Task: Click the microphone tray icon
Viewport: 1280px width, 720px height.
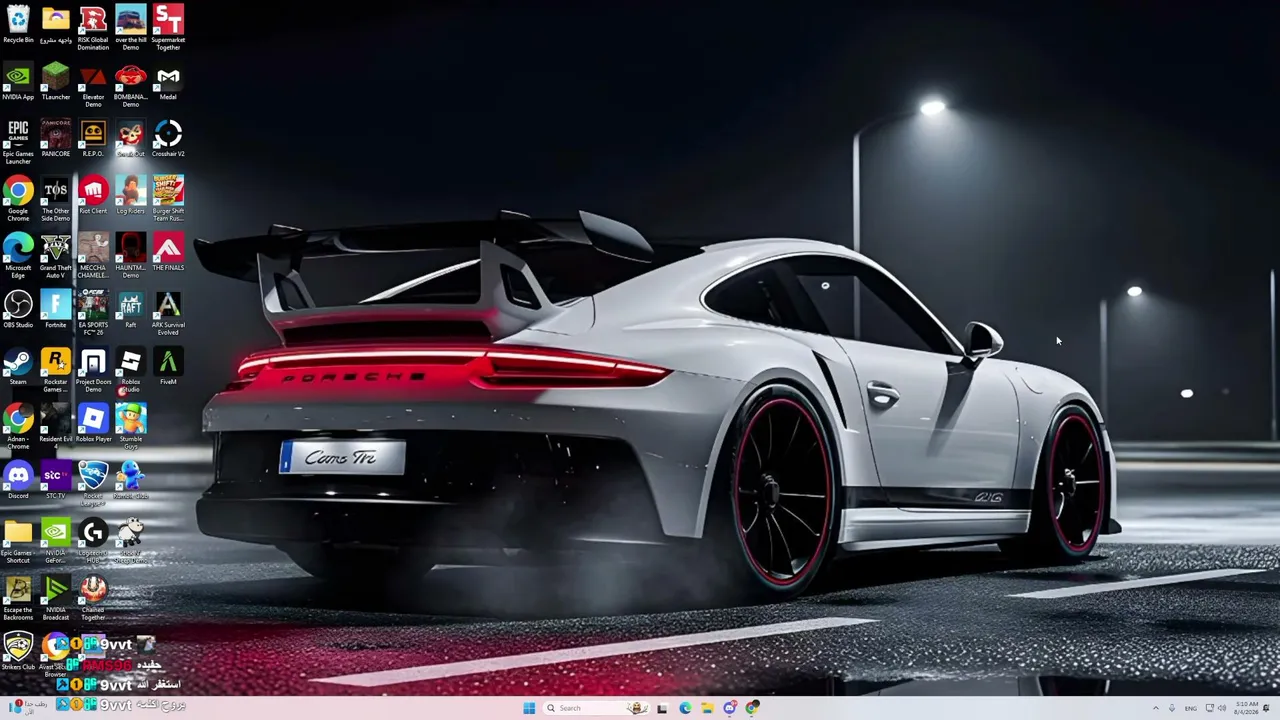Action: [1172, 708]
